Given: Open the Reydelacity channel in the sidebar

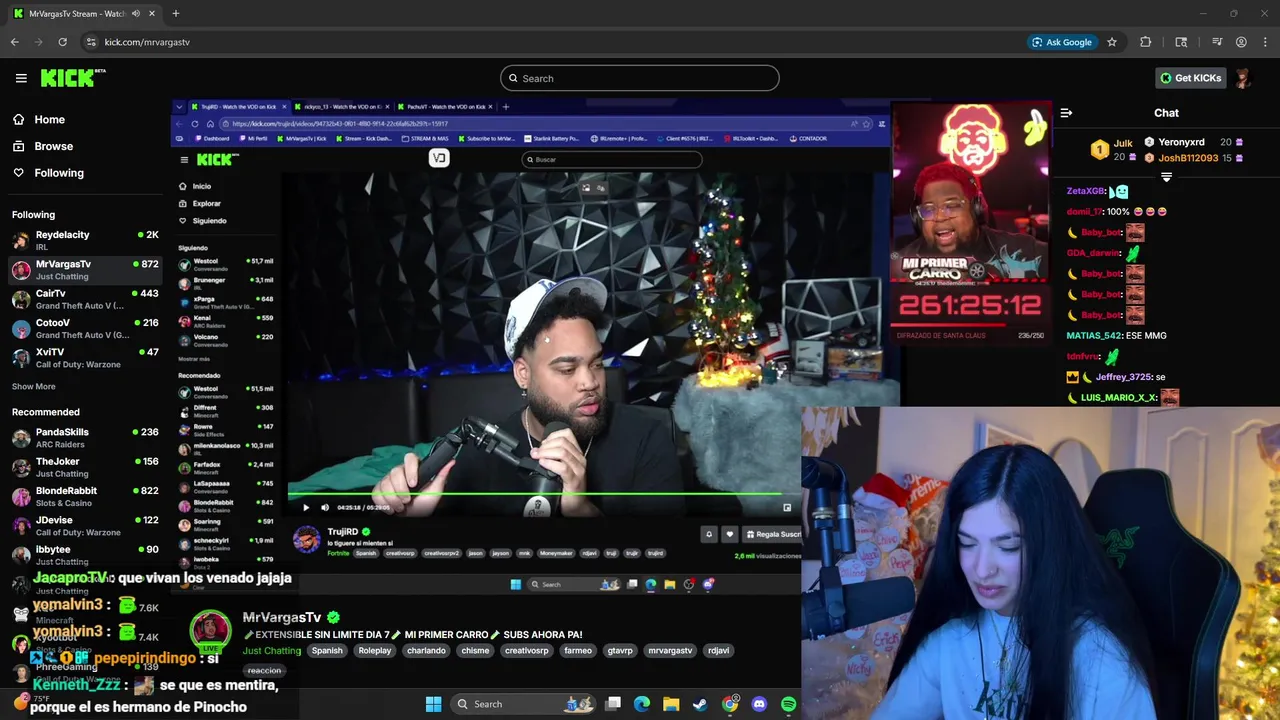Looking at the screenshot, I should coord(85,240).
